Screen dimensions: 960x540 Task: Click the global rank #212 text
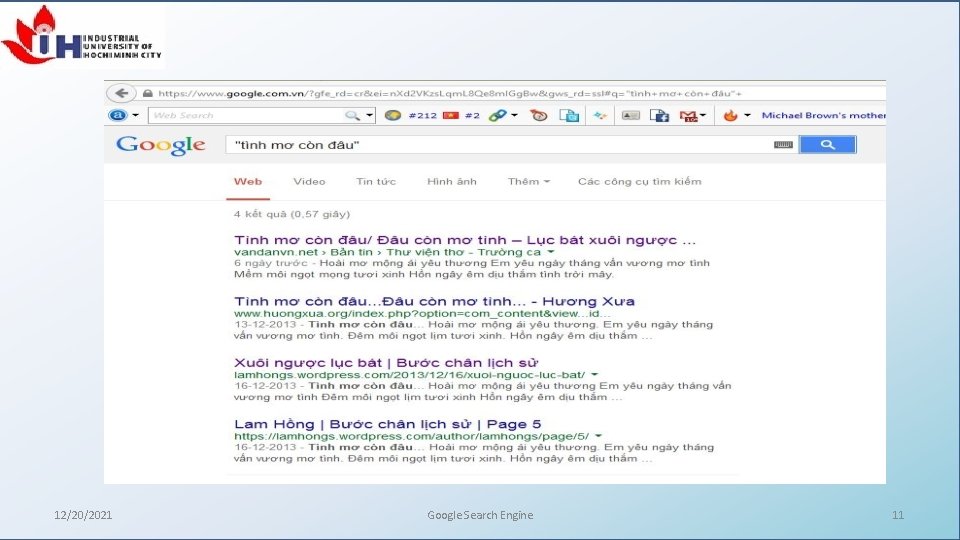tap(422, 115)
